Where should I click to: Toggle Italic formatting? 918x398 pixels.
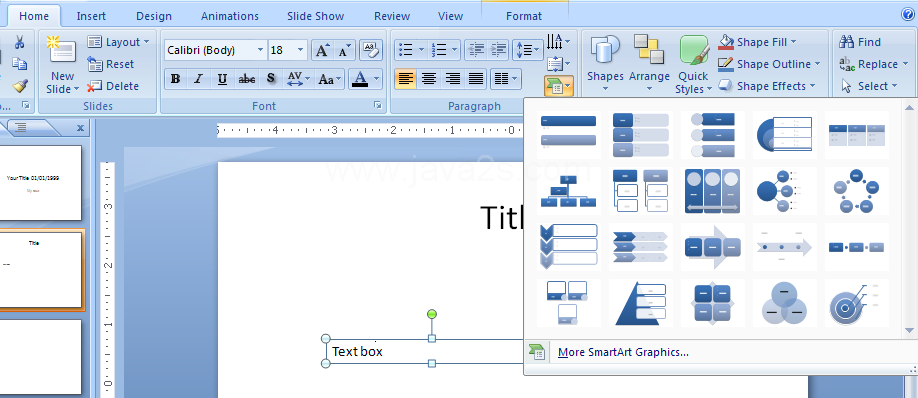tap(198, 79)
